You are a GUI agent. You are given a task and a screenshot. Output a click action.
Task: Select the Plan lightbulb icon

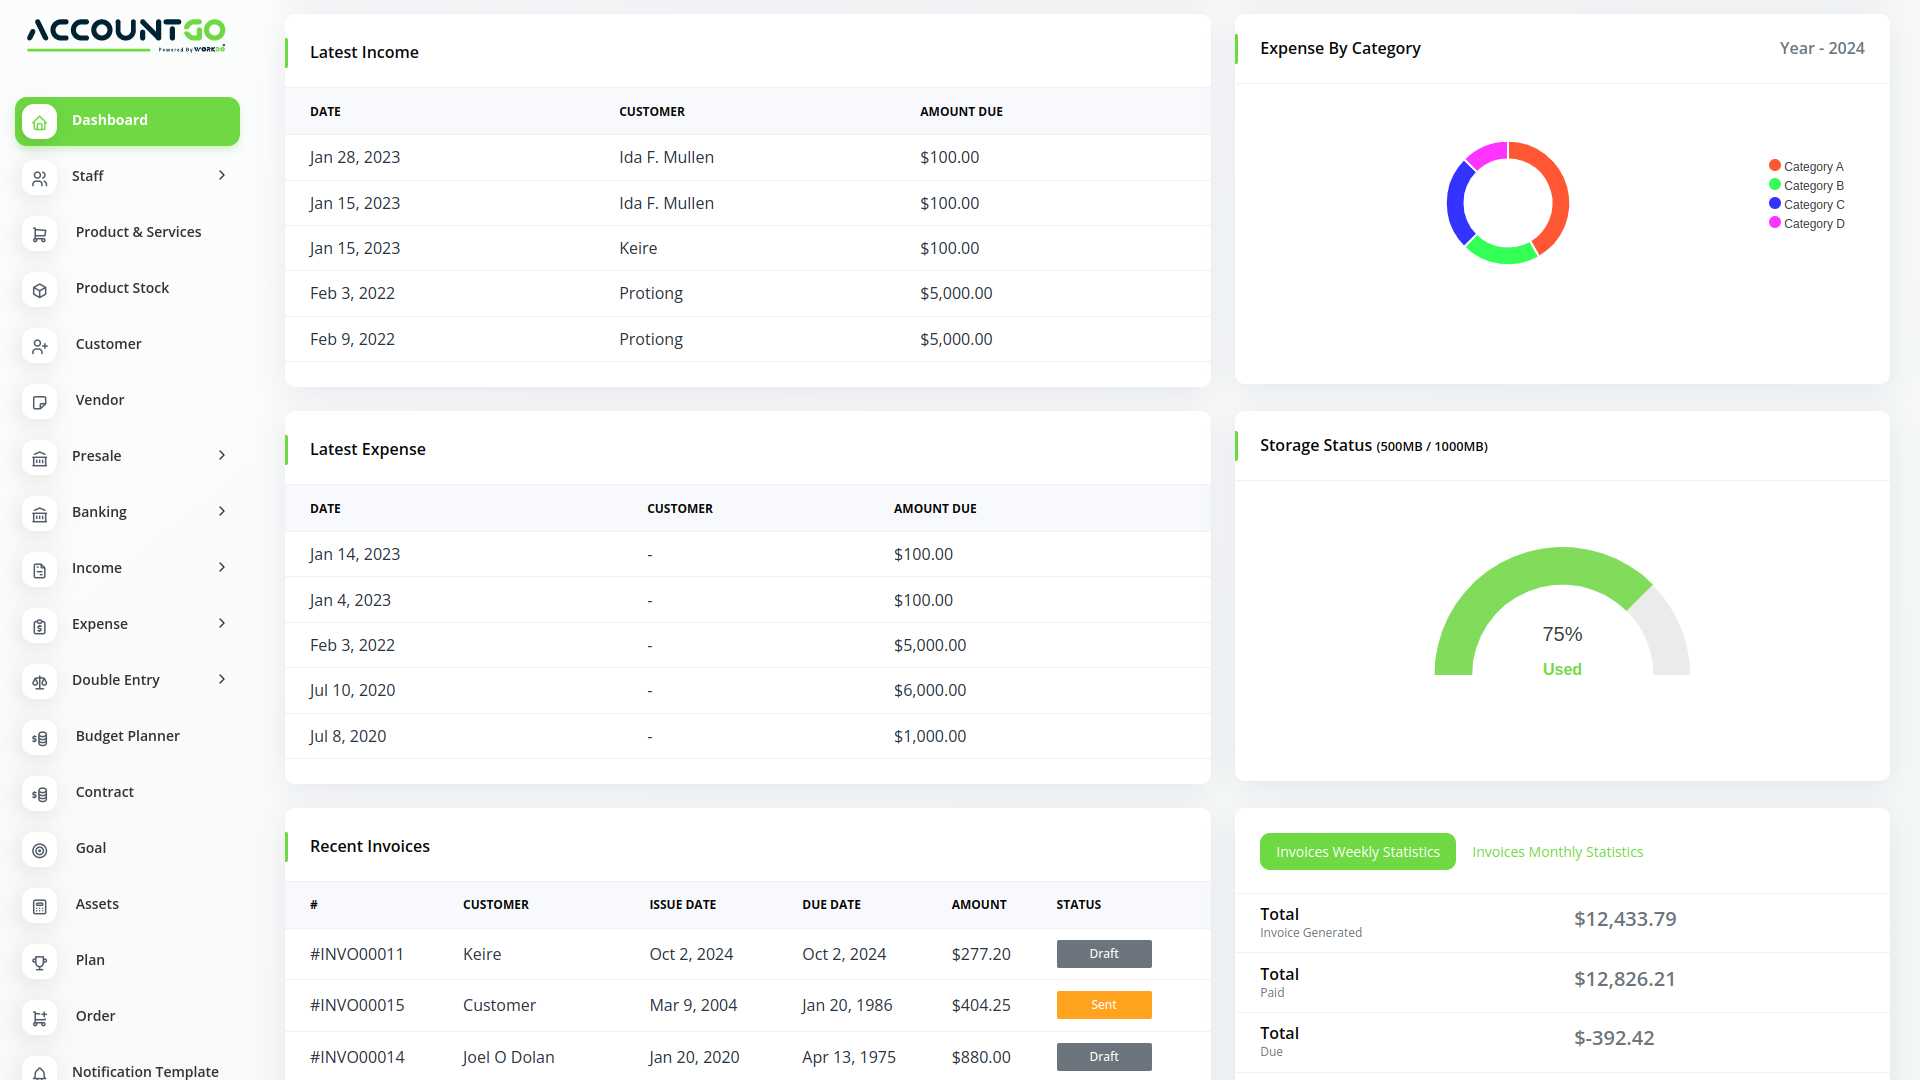coord(39,962)
